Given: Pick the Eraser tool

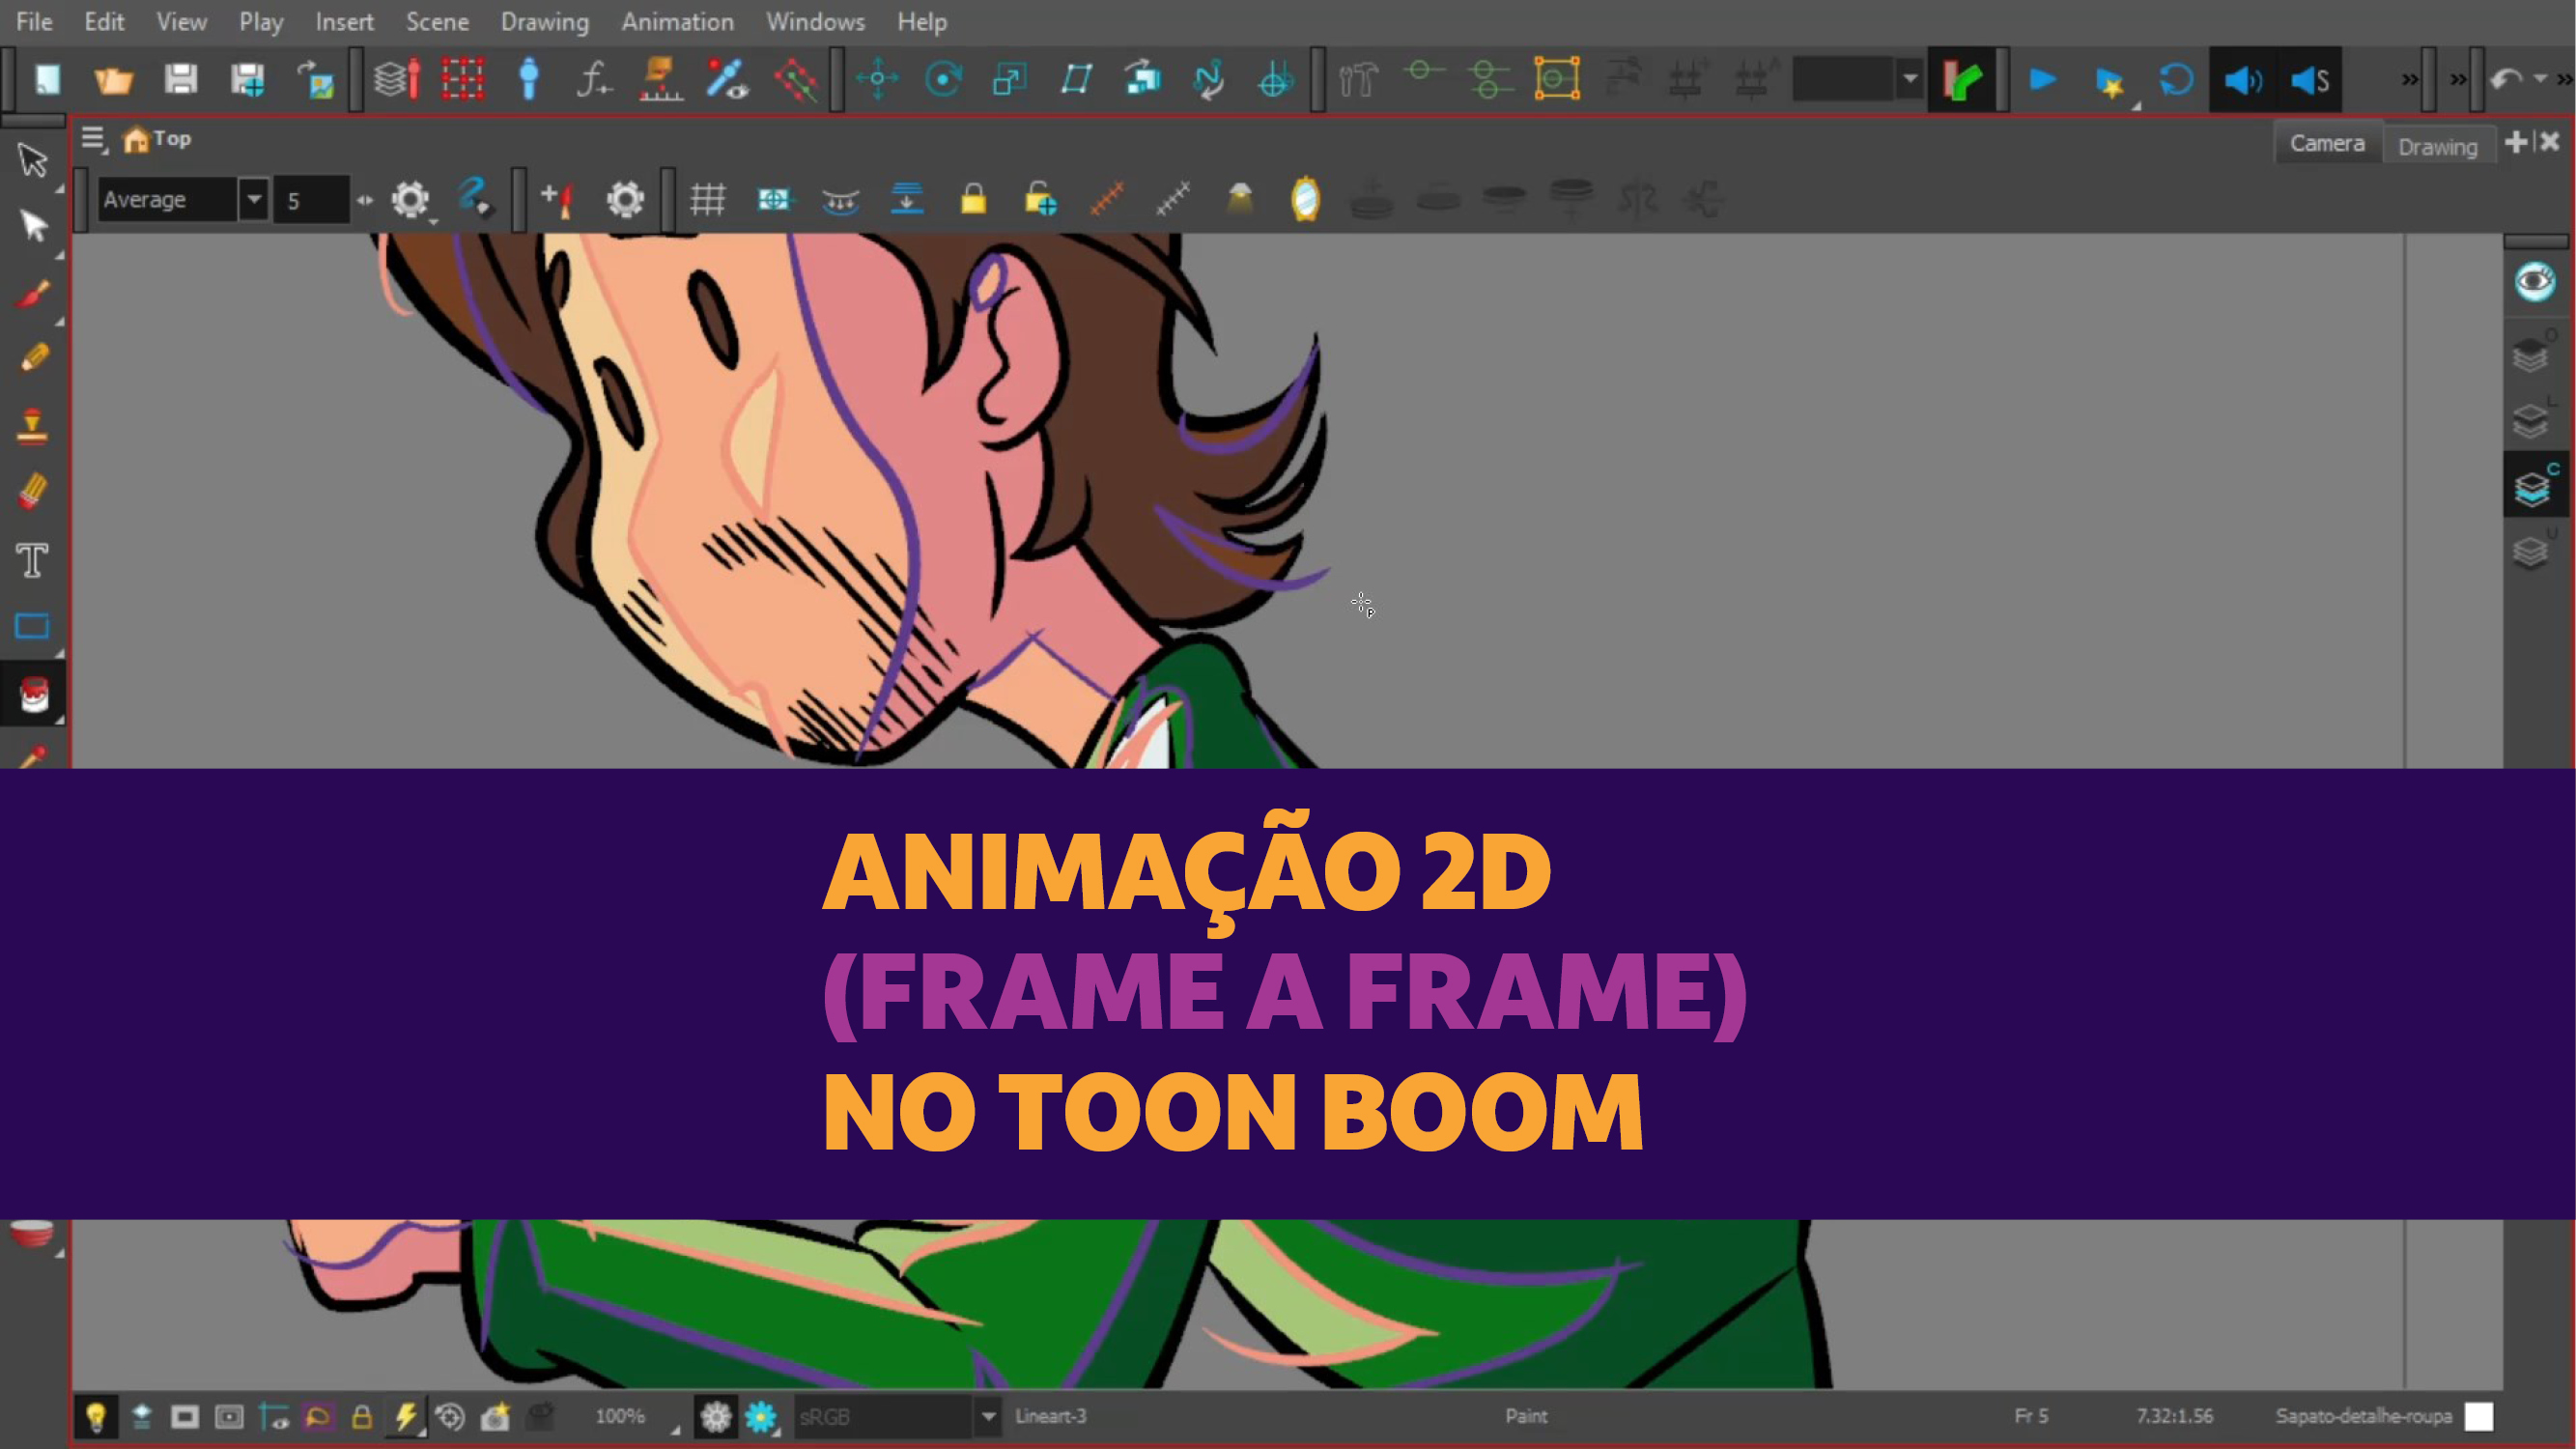Looking at the screenshot, I should coord(32,490).
